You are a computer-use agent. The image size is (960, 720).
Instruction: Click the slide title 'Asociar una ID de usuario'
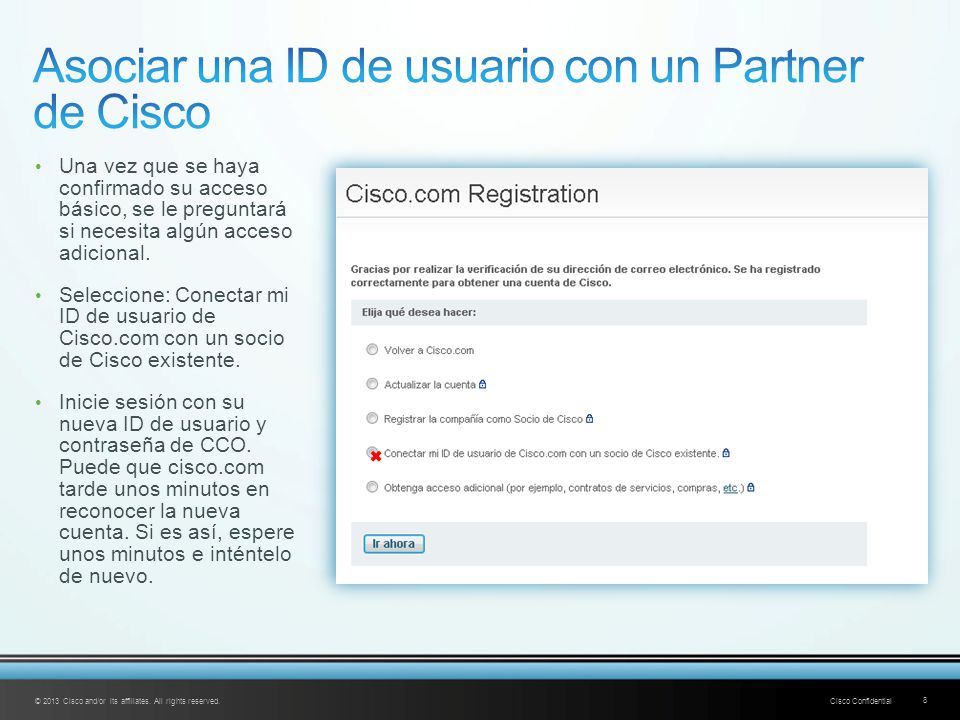pyautogui.click(x=448, y=89)
